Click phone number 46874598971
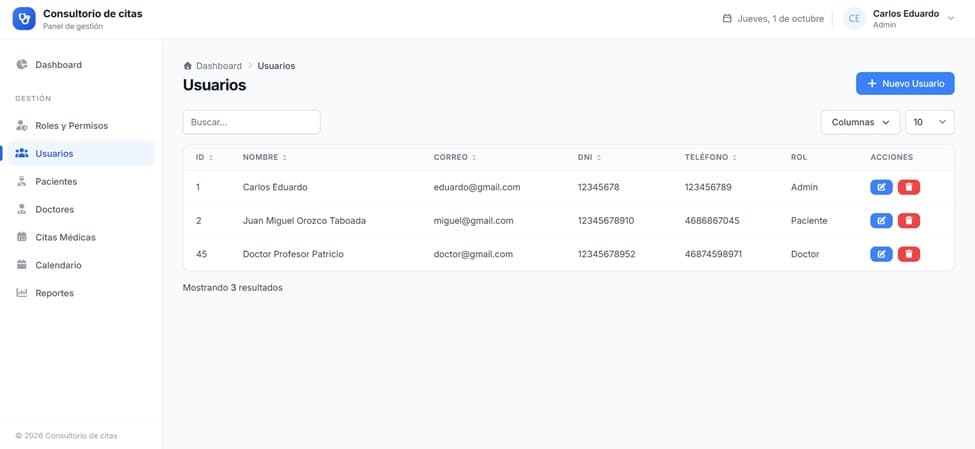This screenshot has width=975, height=449. (713, 254)
